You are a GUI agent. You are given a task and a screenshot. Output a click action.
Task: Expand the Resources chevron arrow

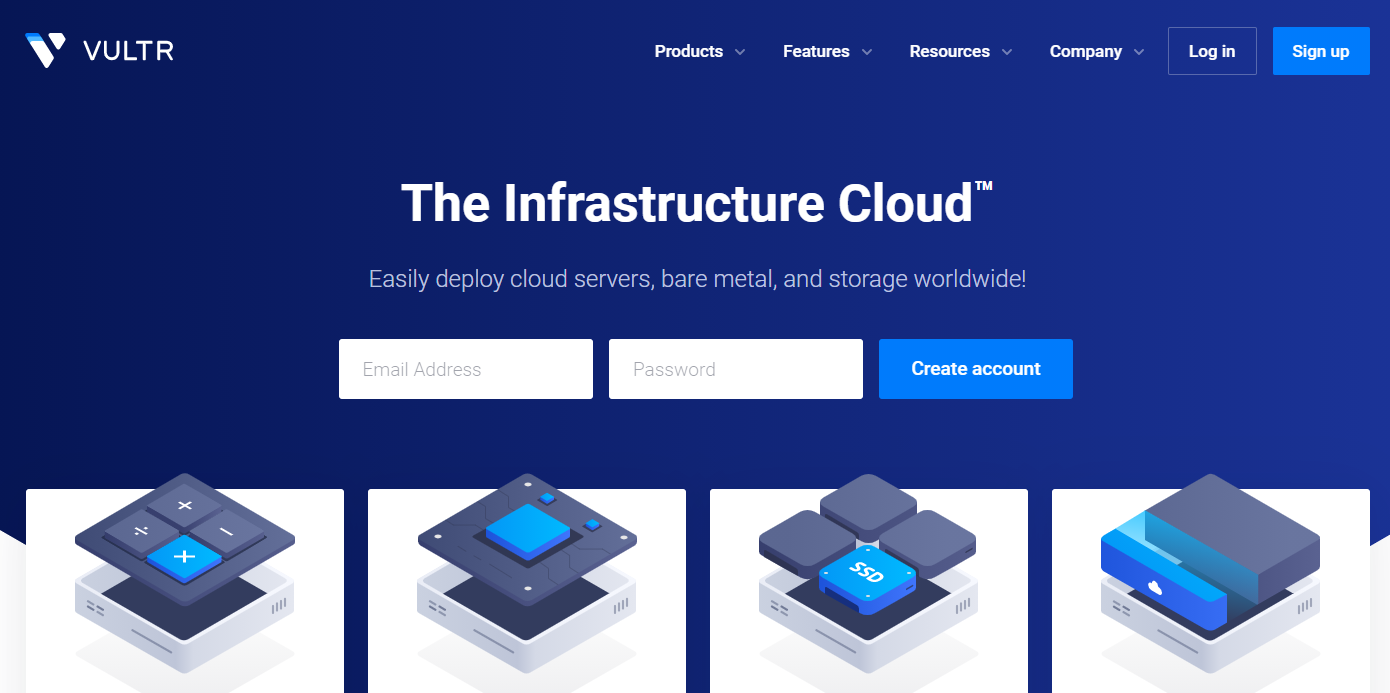[1007, 52]
